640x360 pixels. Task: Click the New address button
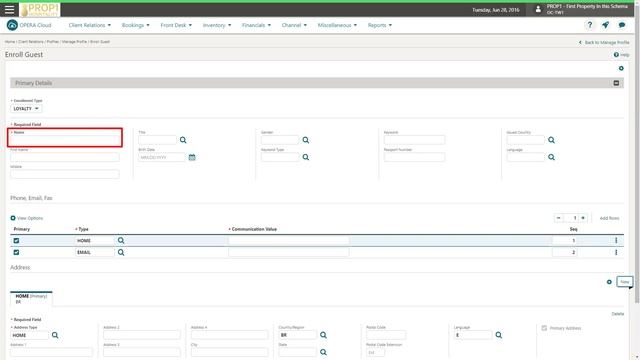pos(624,282)
